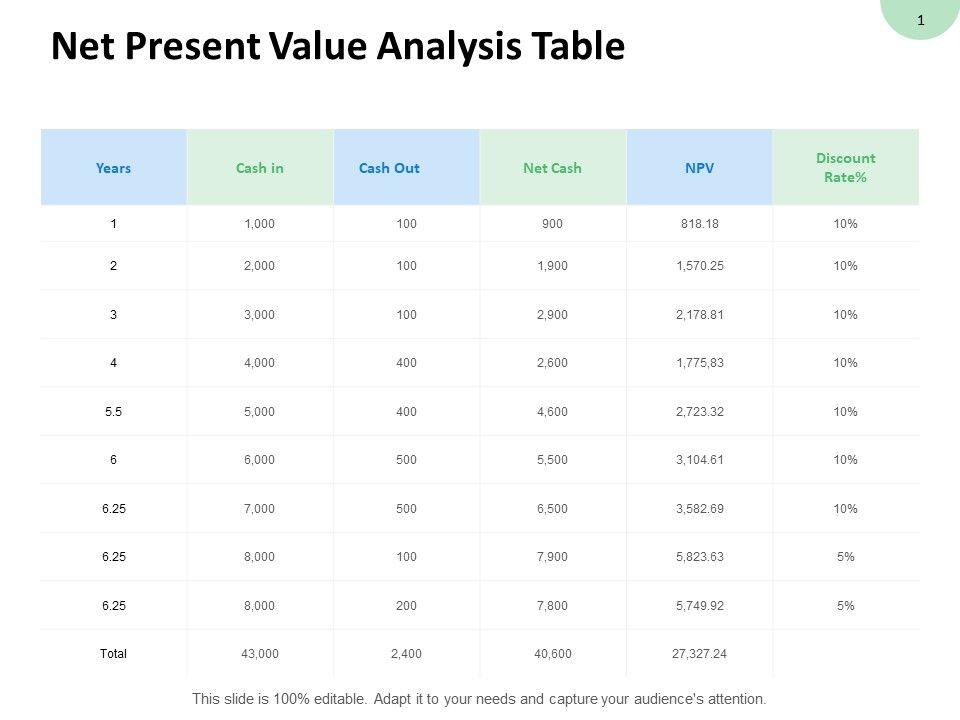The height and width of the screenshot is (720, 960).
Task: Select the Net Cash total 40,600
Action: tap(552, 653)
